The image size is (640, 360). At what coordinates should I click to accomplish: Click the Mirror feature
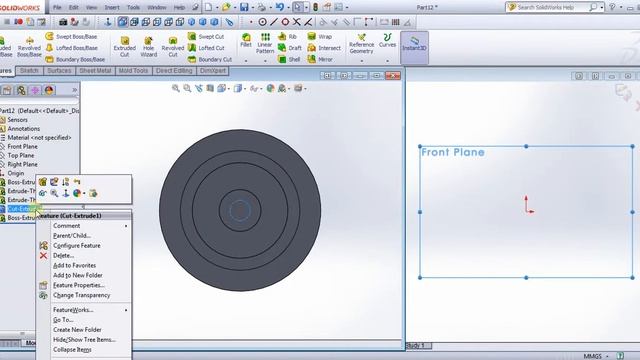(320, 59)
